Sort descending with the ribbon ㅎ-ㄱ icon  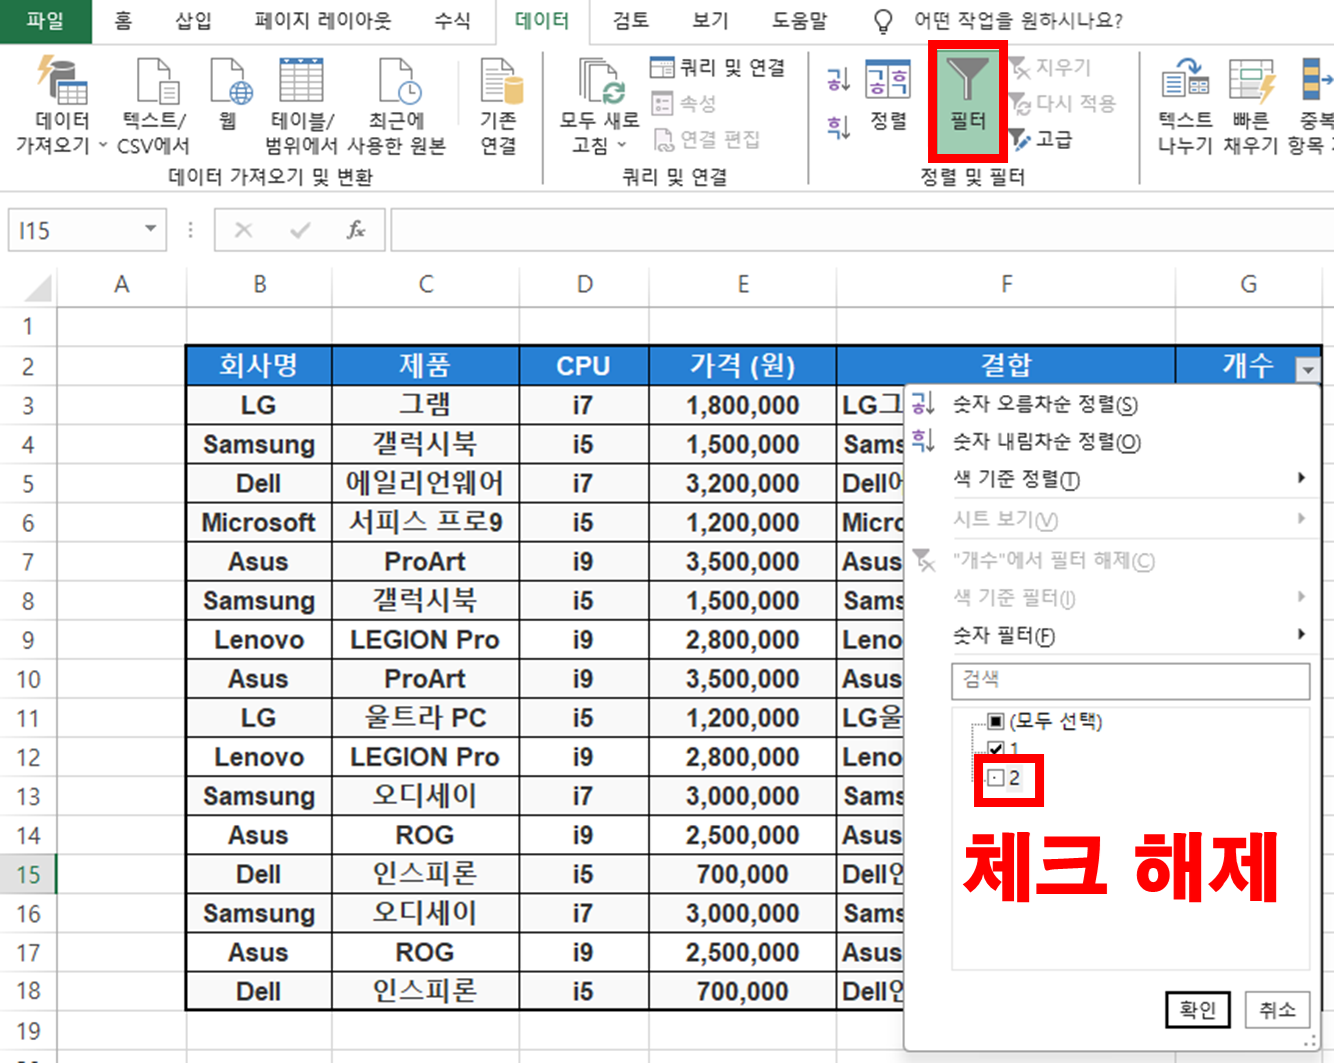coord(838,127)
